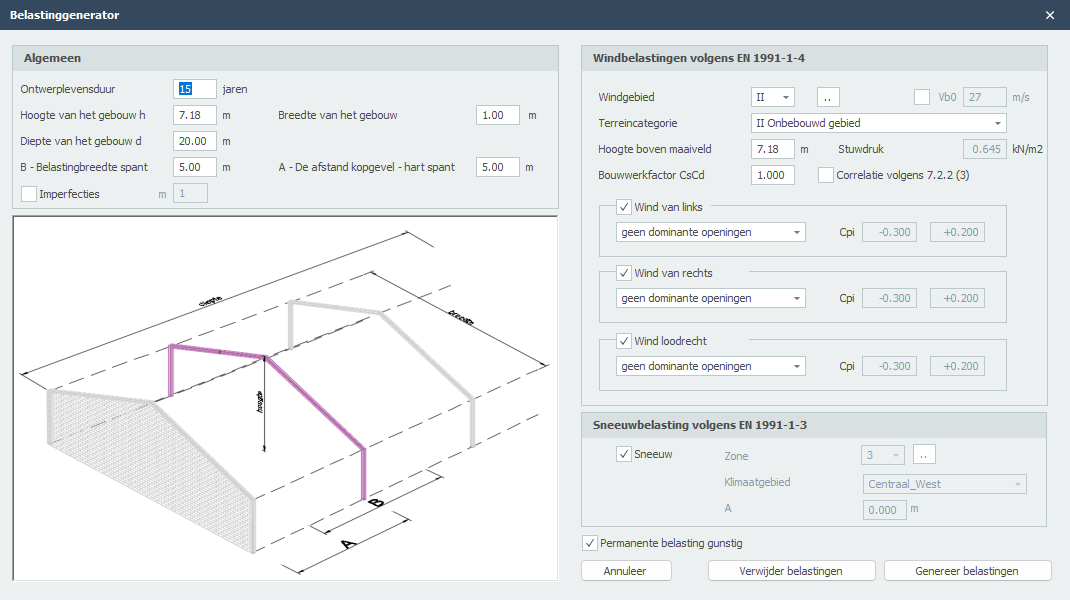The image size is (1070, 600).
Task: Disable the Wind van rechts option
Action: click(x=625, y=273)
